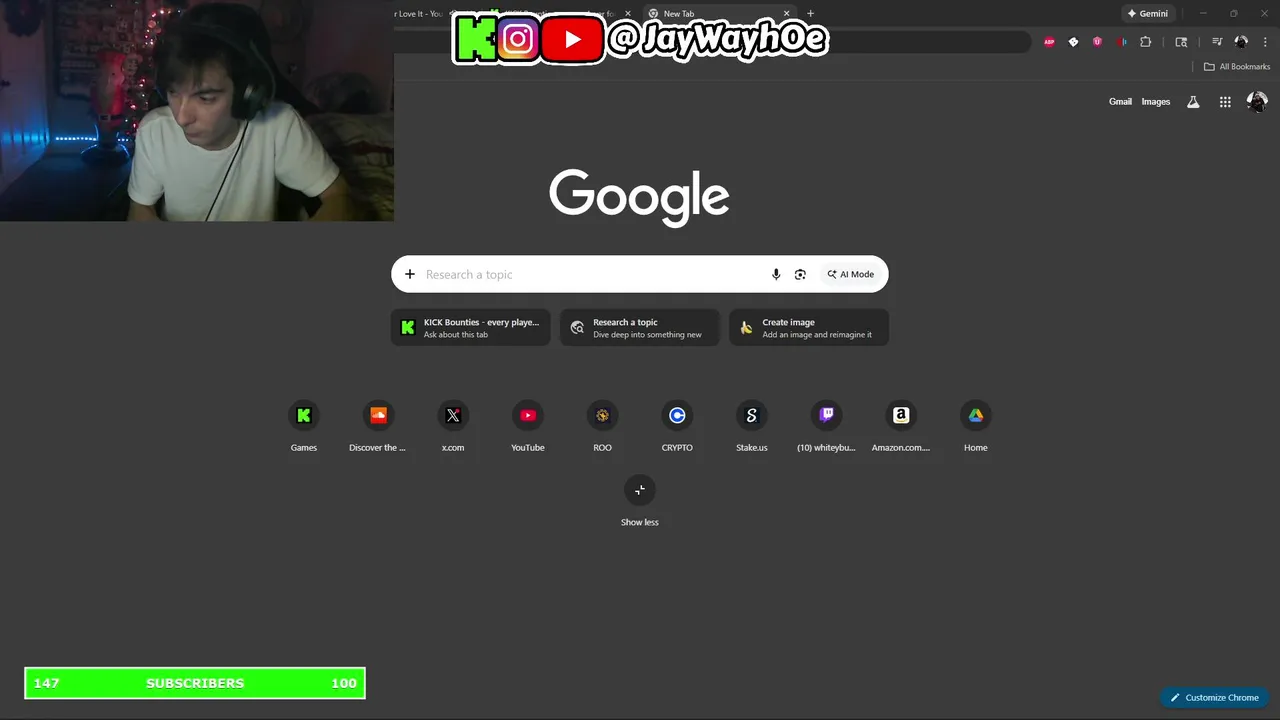Select the Create image suggestion chip
Viewport: 1280px width, 720px height.
[809, 327]
